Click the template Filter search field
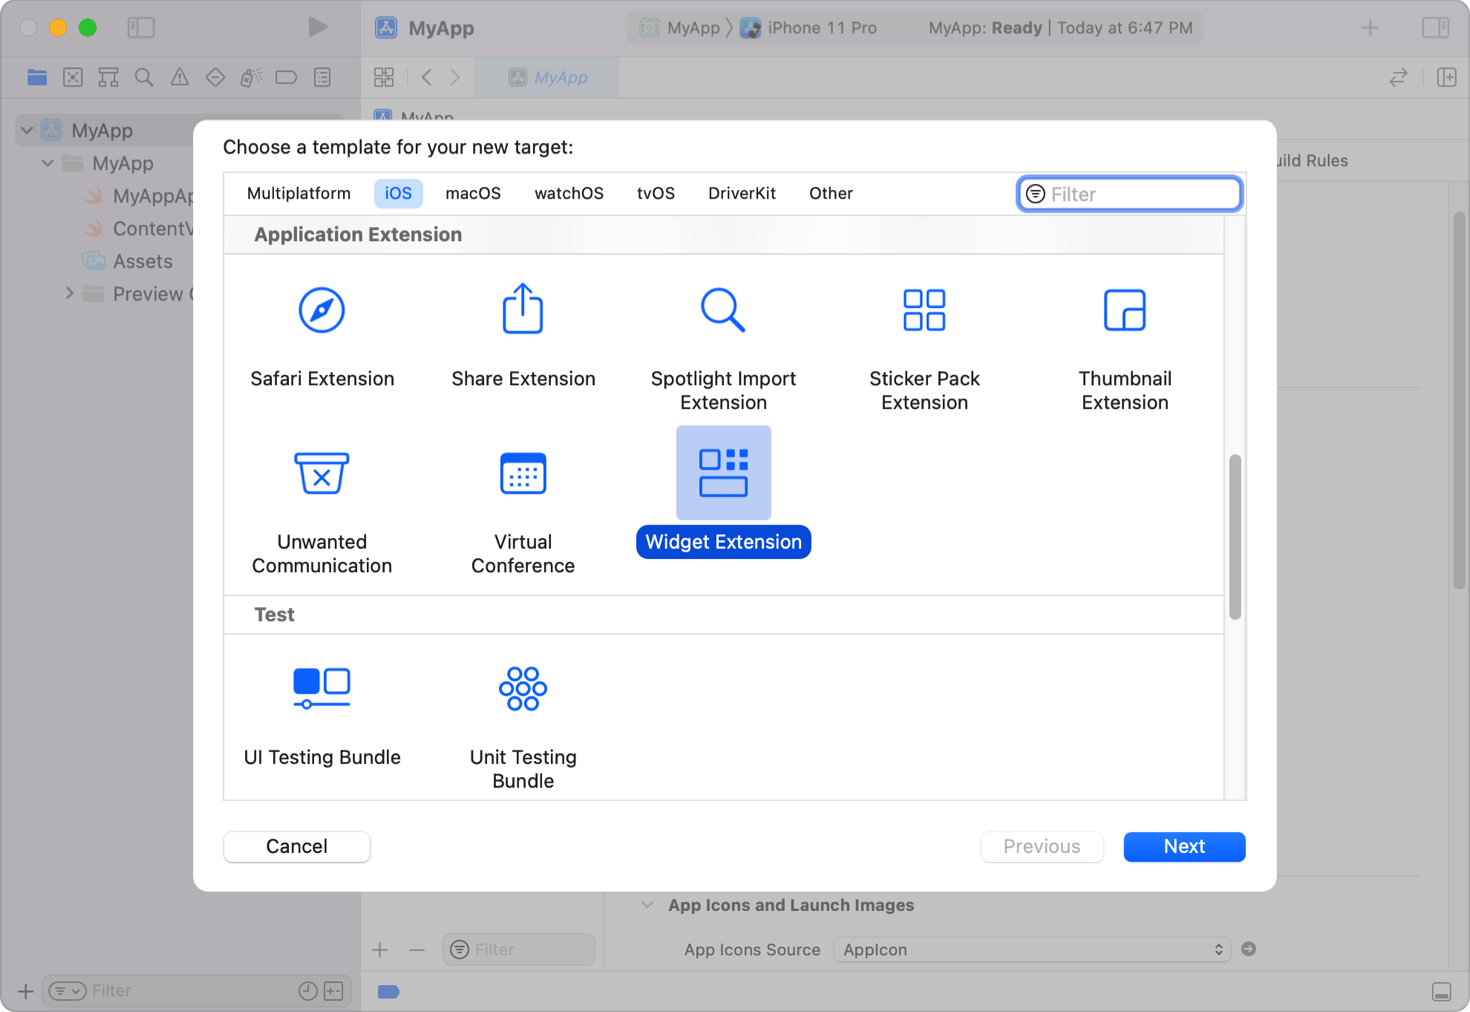This screenshot has height=1012, width=1470. 1130,194
